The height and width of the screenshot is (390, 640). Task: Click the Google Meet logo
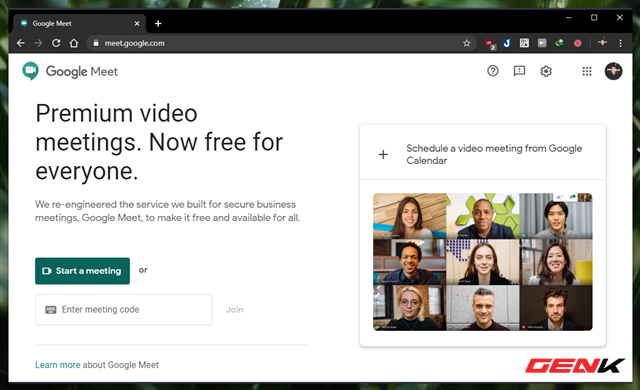(x=70, y=71)
